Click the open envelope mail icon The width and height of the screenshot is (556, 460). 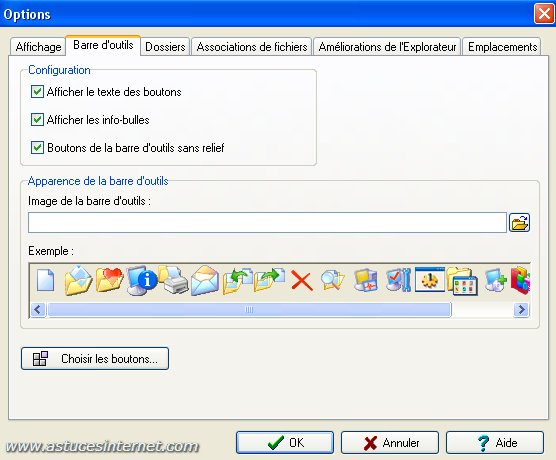(x=205, y=281)
